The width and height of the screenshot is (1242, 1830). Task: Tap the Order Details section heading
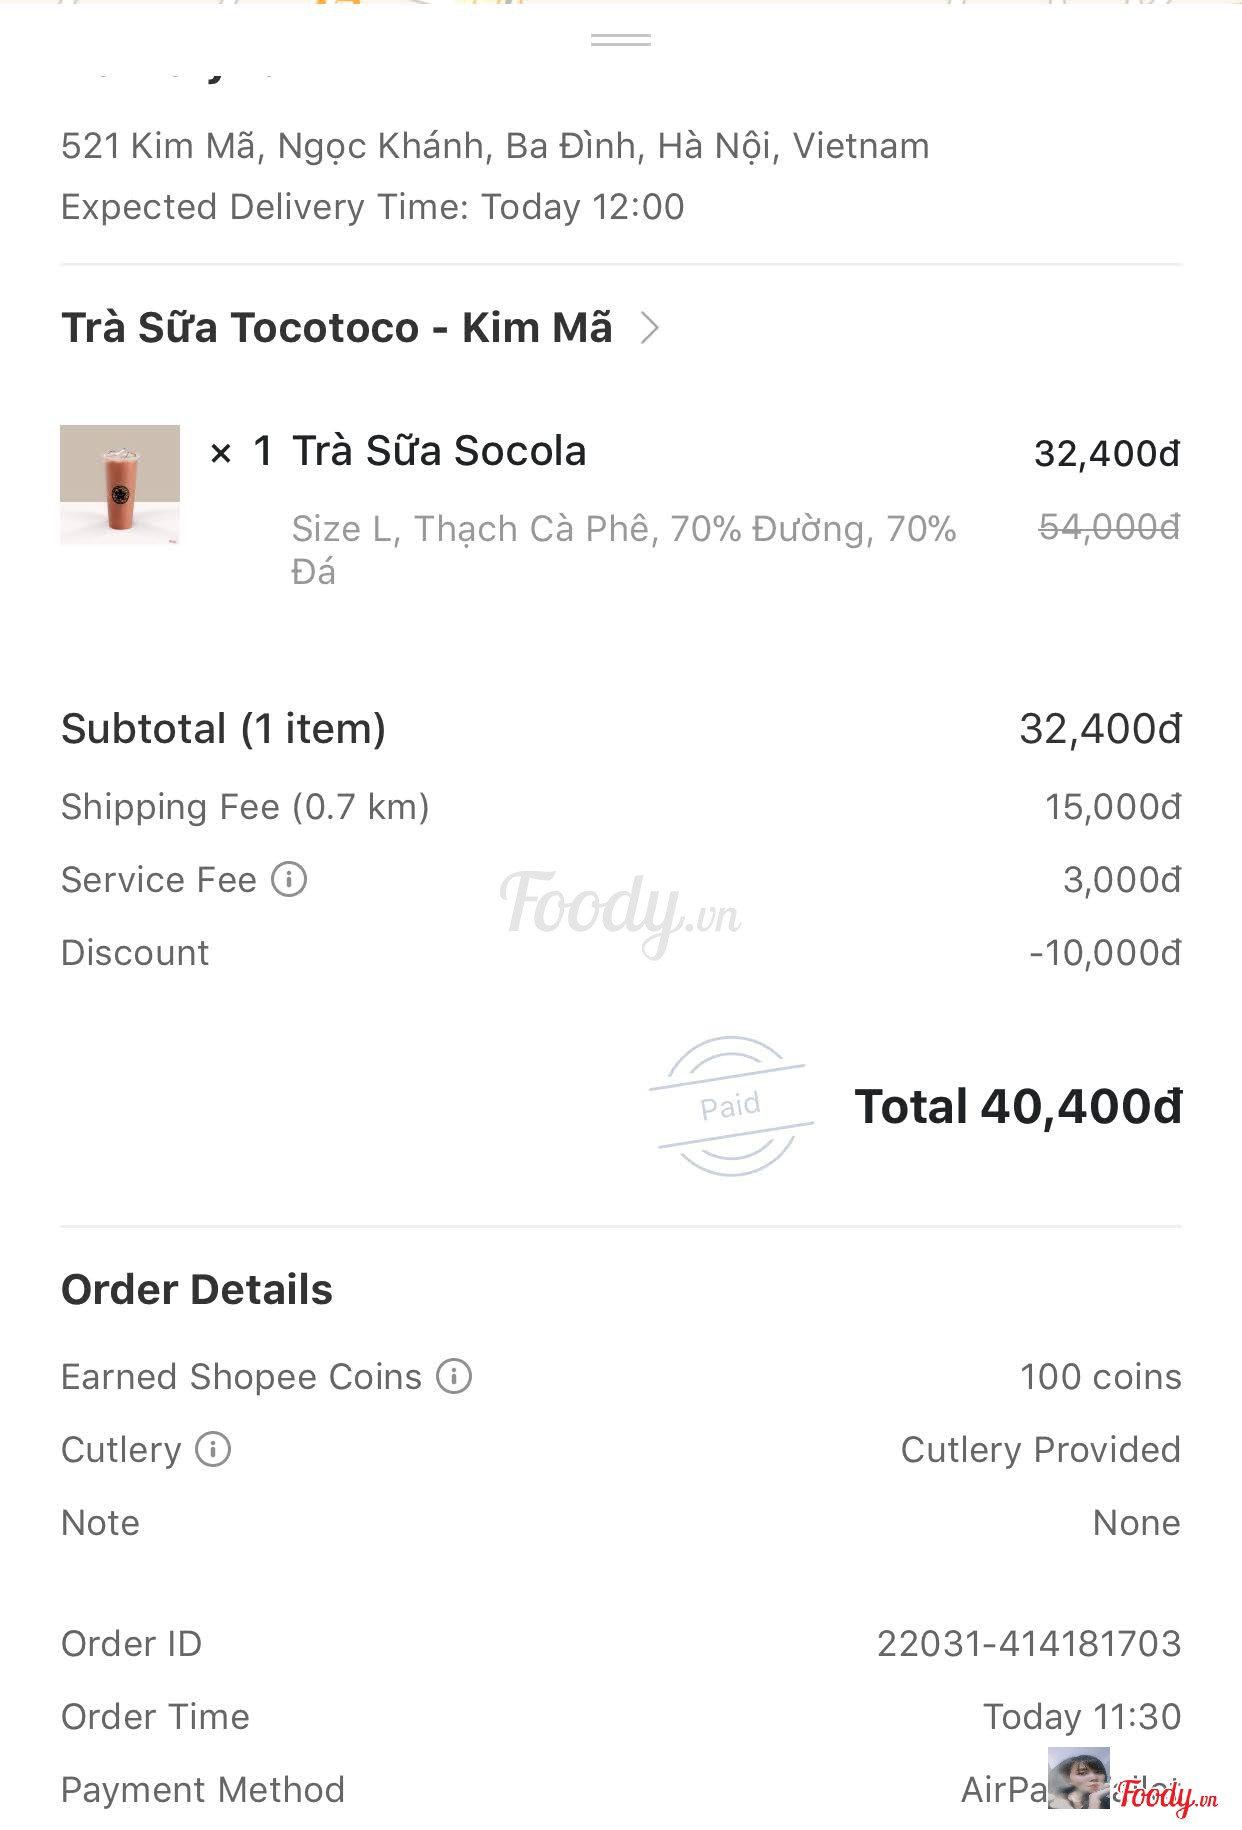(x=197, y=1290)
